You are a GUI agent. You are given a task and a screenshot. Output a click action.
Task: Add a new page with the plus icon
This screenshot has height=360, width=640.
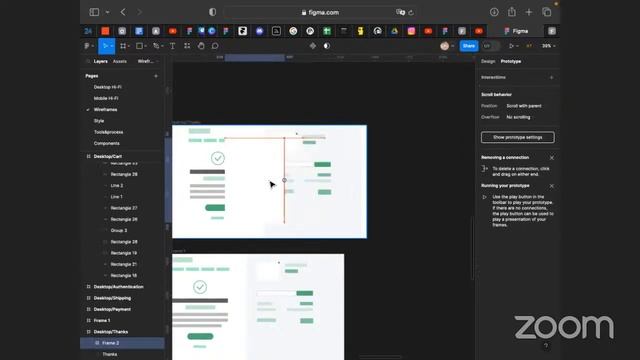[x=156, y=76]
